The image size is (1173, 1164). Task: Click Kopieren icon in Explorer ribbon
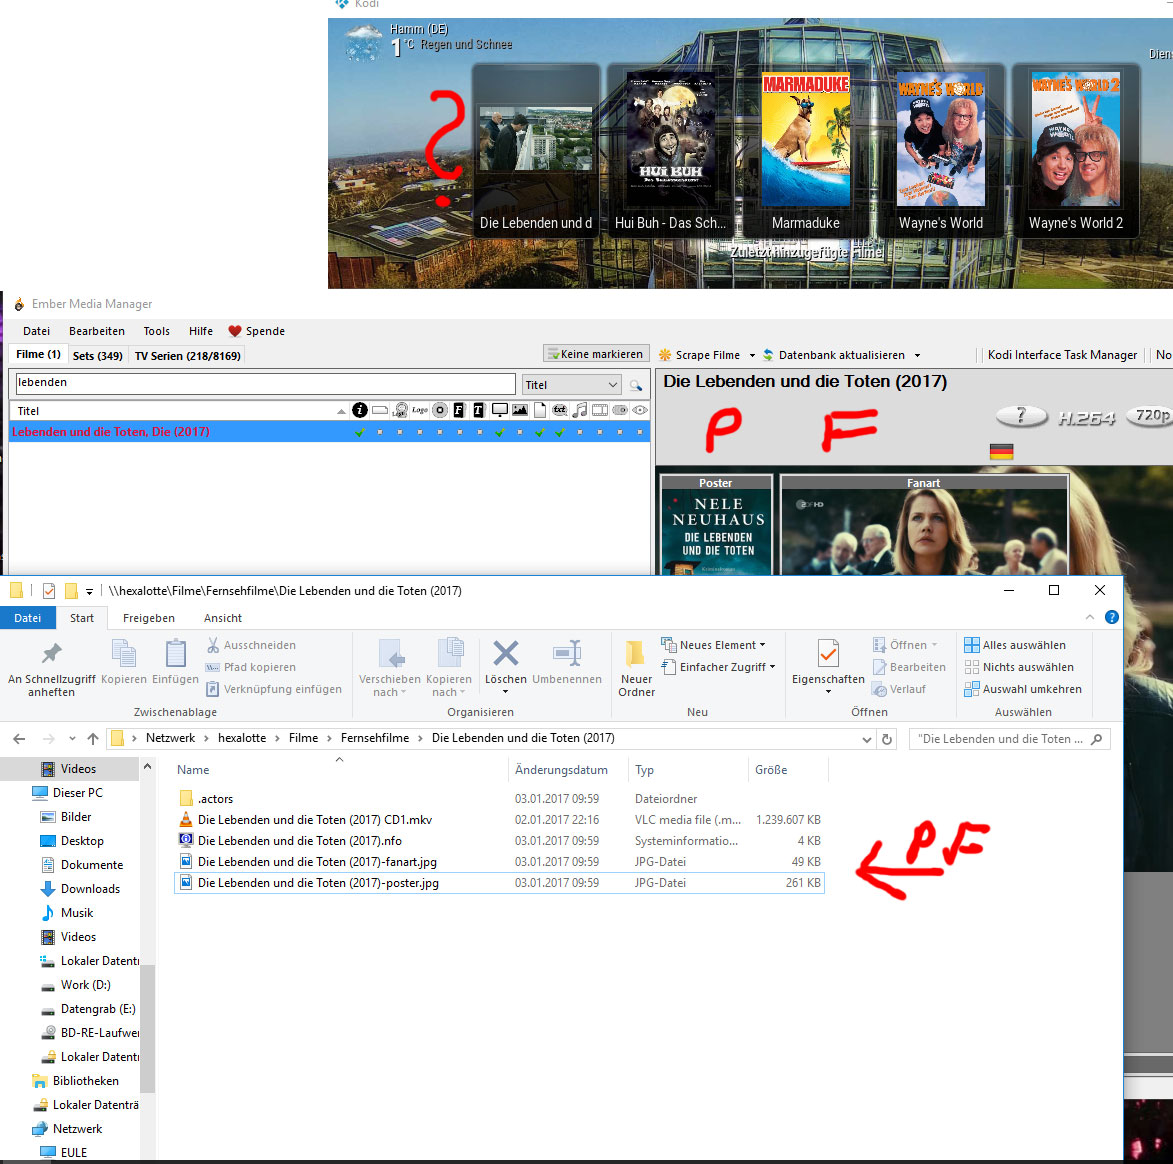(123, 653)
